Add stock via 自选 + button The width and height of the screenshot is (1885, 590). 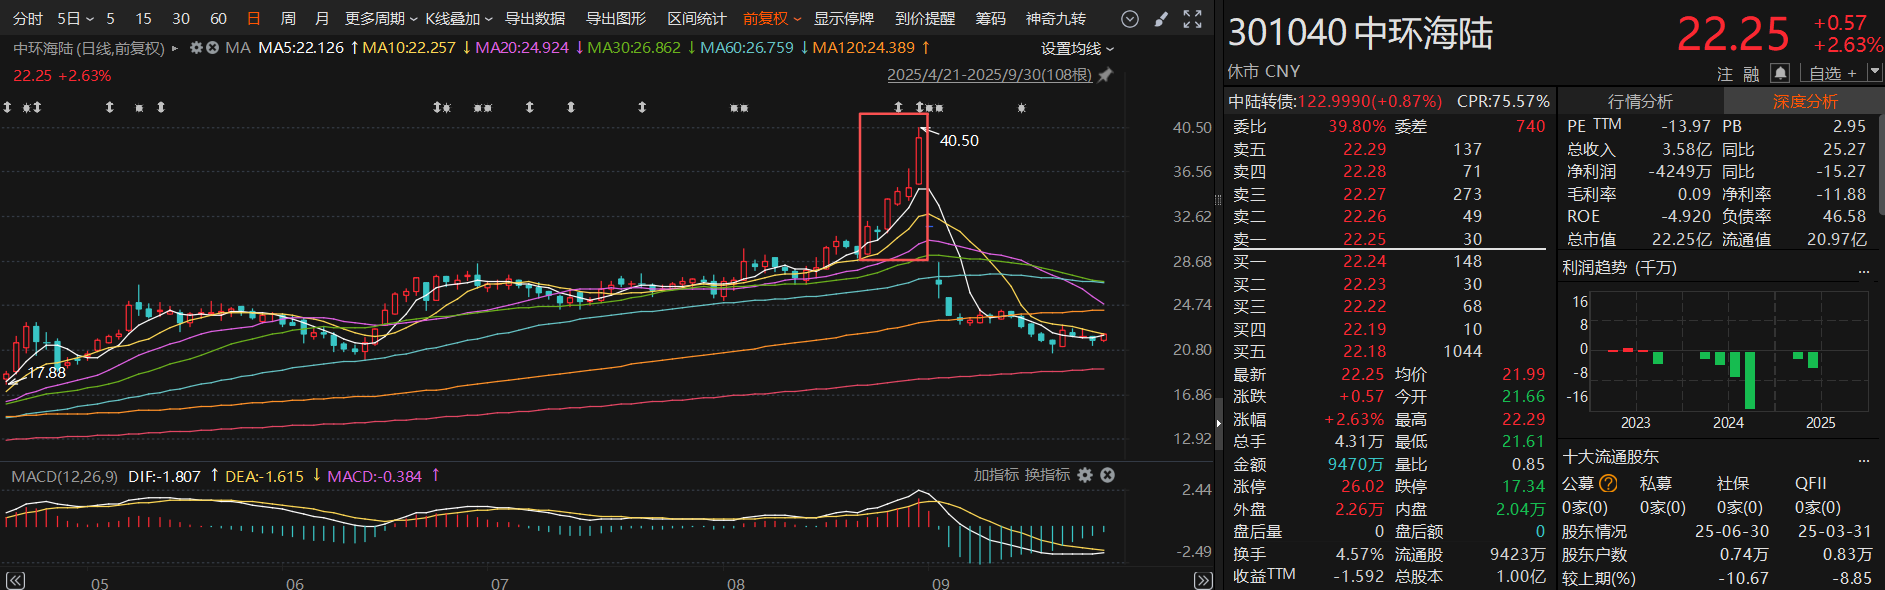1832,73
